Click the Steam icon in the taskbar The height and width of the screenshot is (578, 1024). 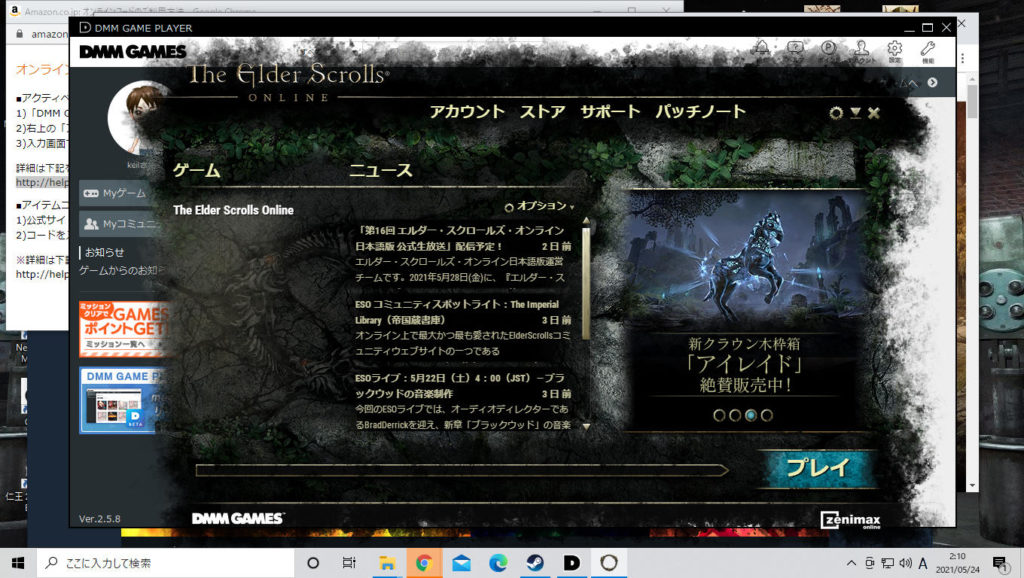click(534, 562)
